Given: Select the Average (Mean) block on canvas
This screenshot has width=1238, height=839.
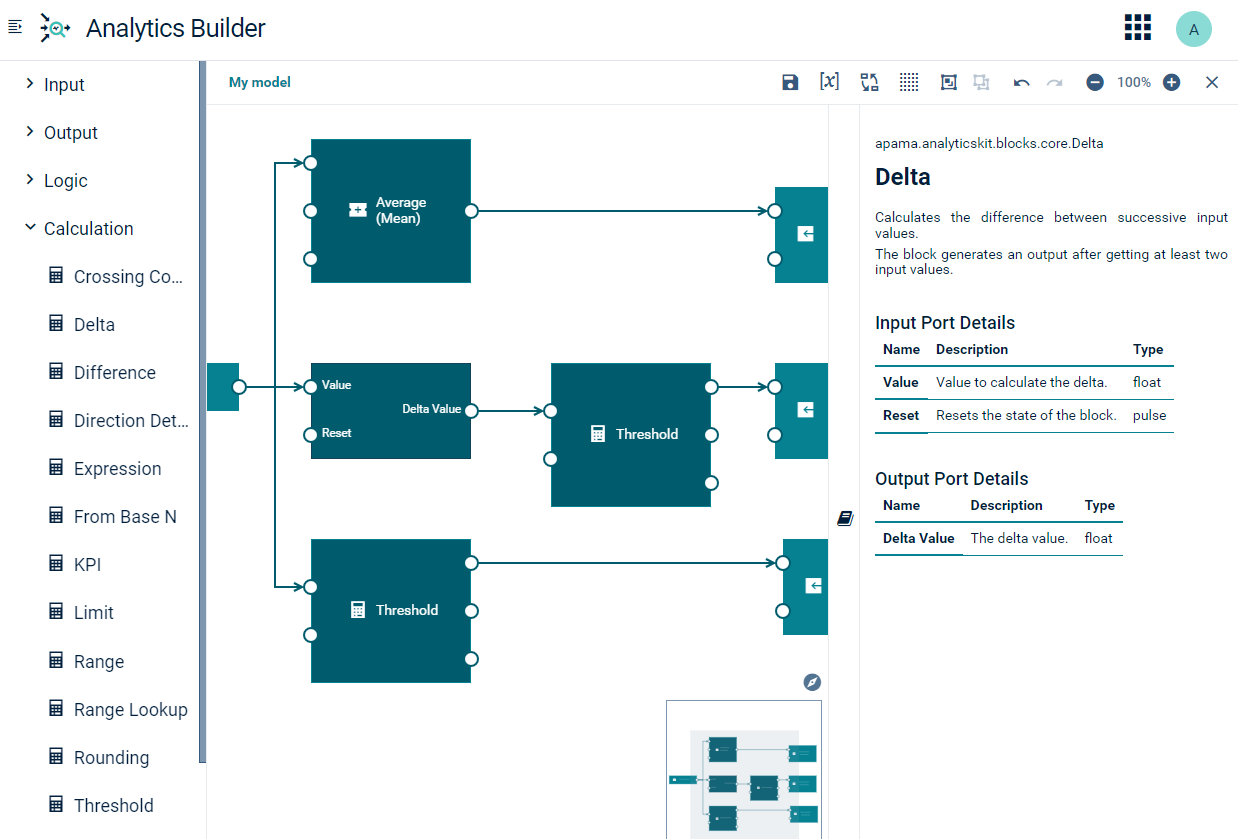Looking at the screenshot, I should pos(391,211).
